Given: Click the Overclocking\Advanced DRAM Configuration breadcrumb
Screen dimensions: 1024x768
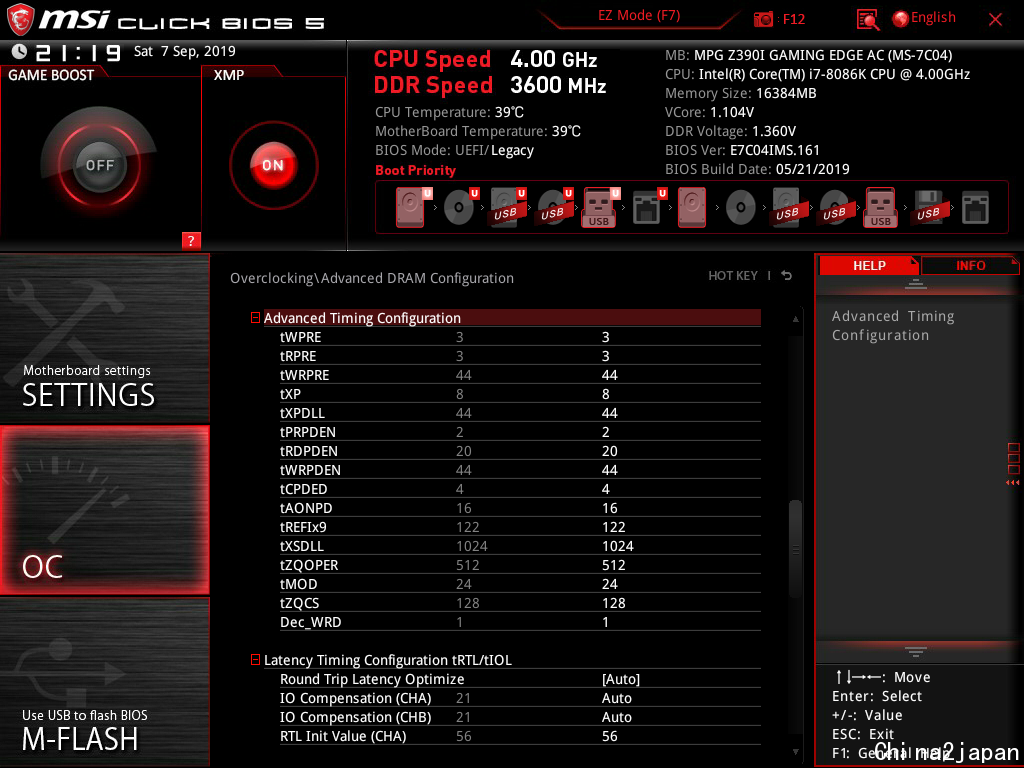Looking at the screenshot, I should 372,278.
